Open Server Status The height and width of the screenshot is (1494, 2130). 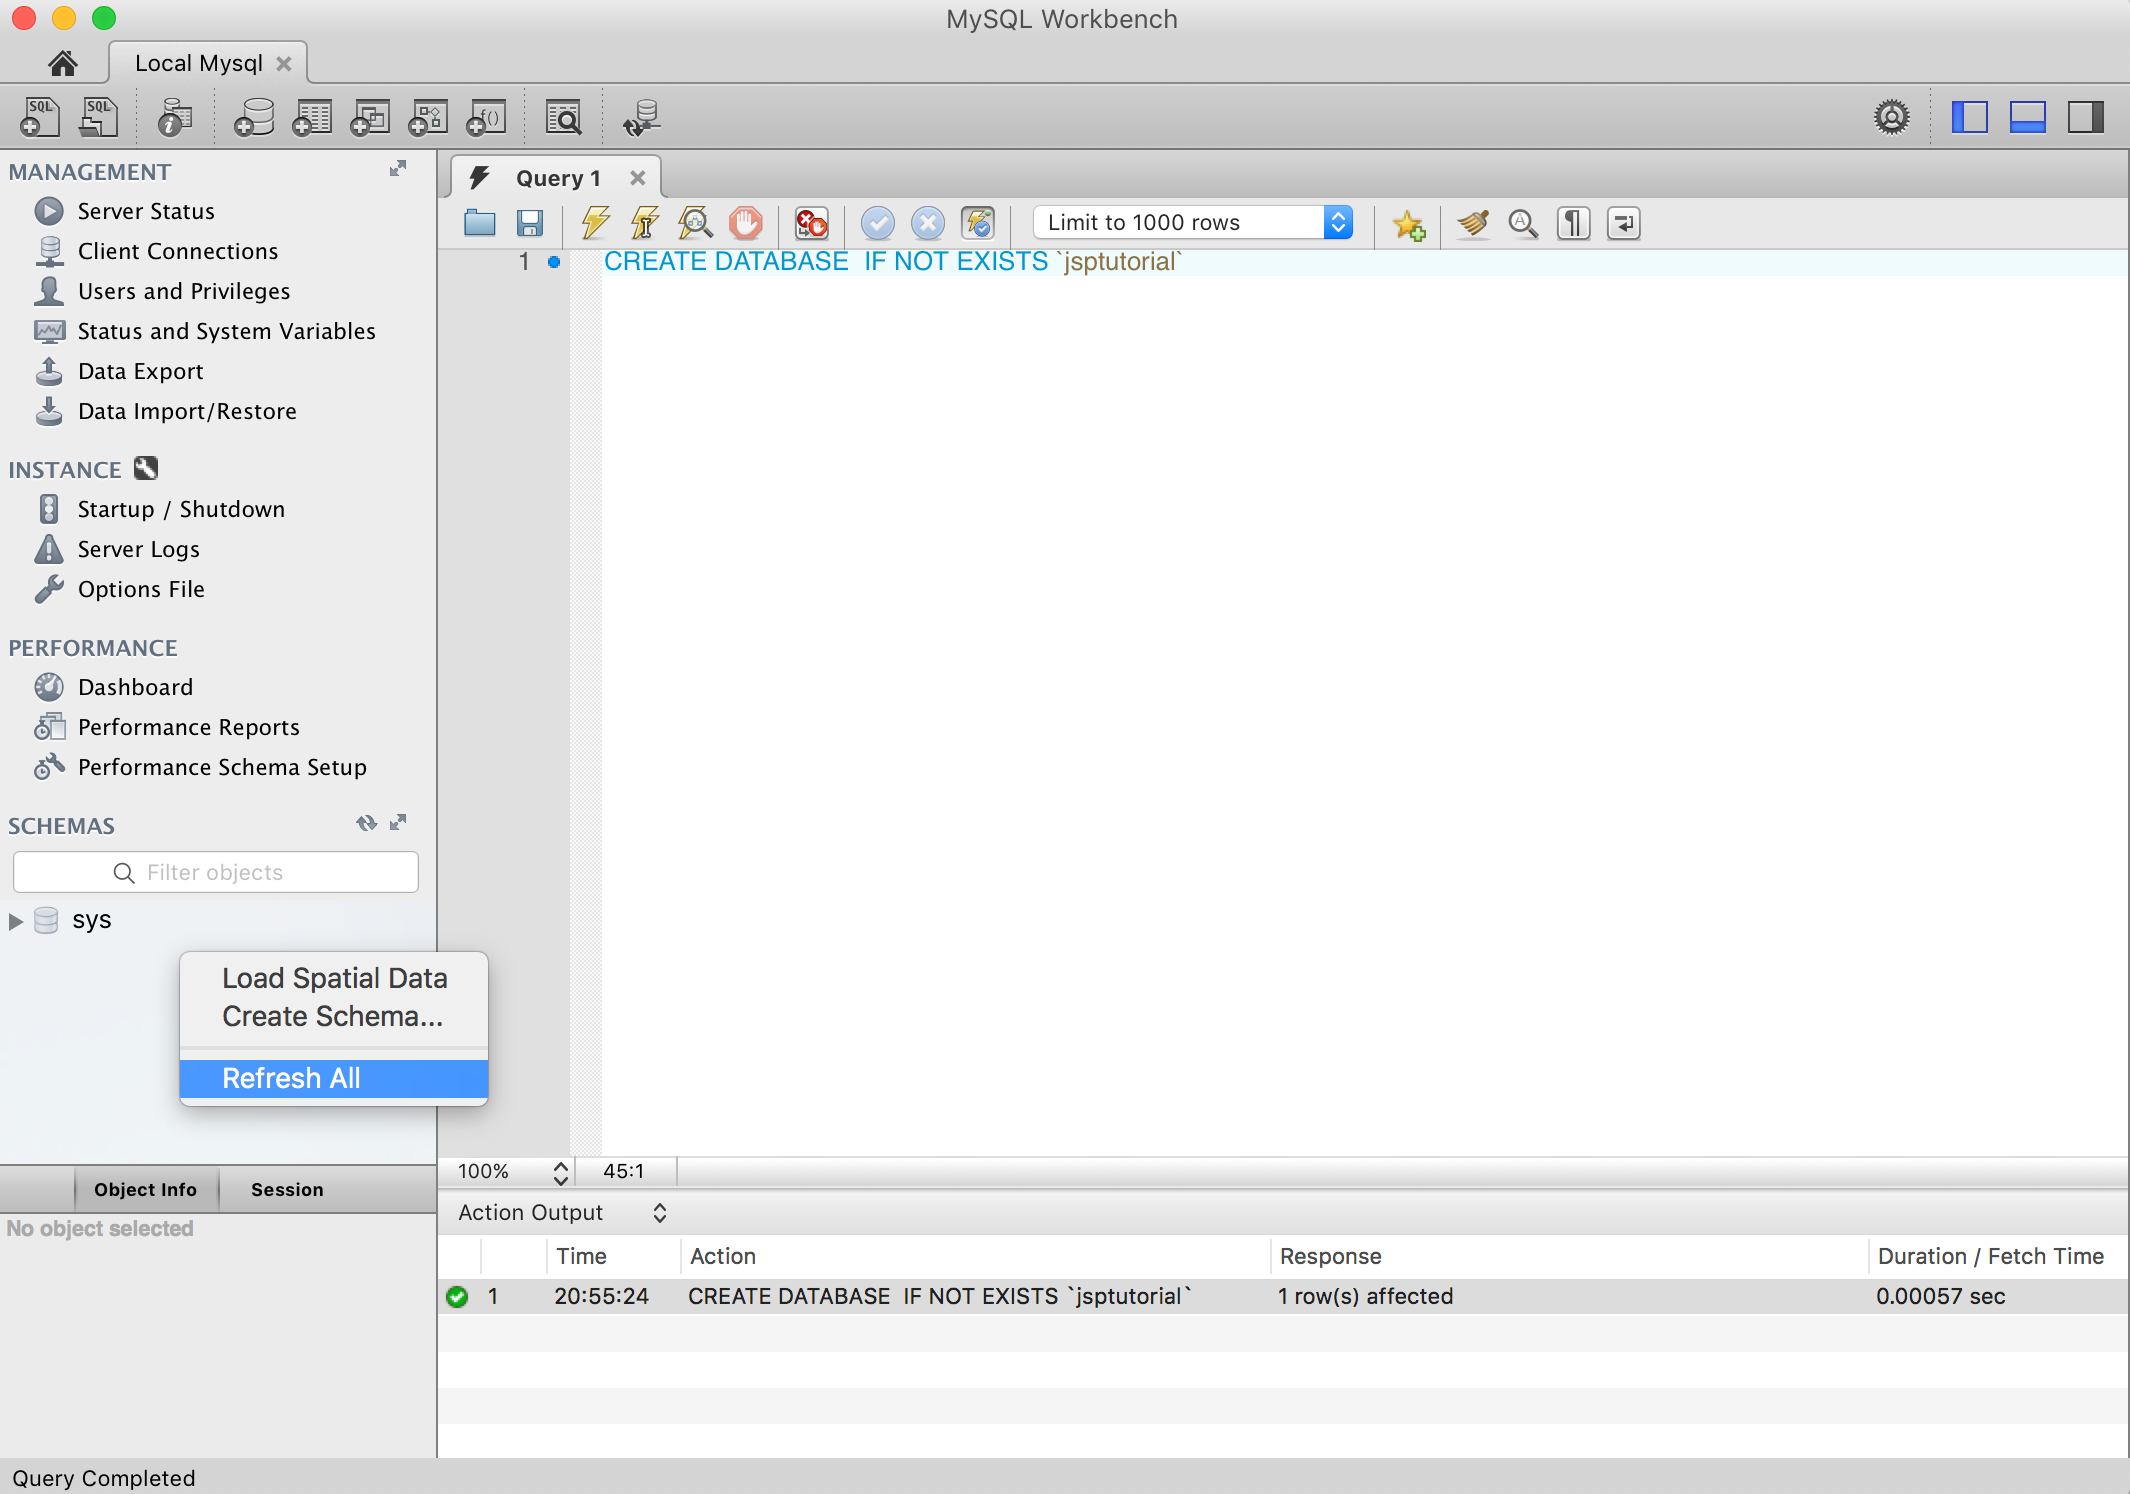(x=146, y=211)
